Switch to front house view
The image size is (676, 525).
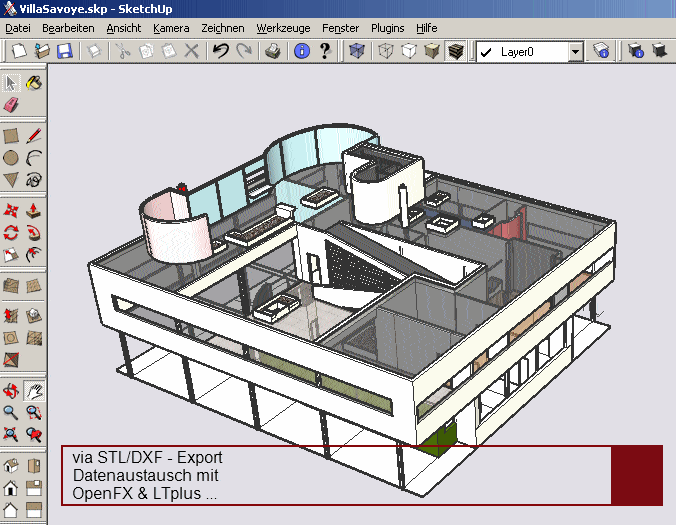click(x=11, y=488)
